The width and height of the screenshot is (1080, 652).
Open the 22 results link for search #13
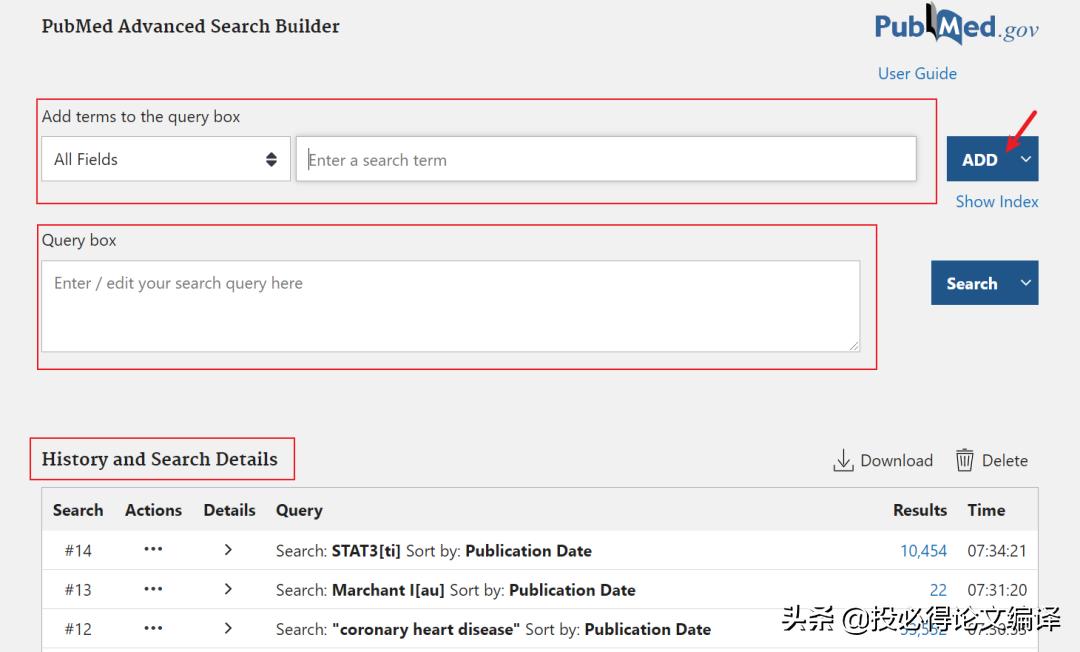click(x=937, y=590)
